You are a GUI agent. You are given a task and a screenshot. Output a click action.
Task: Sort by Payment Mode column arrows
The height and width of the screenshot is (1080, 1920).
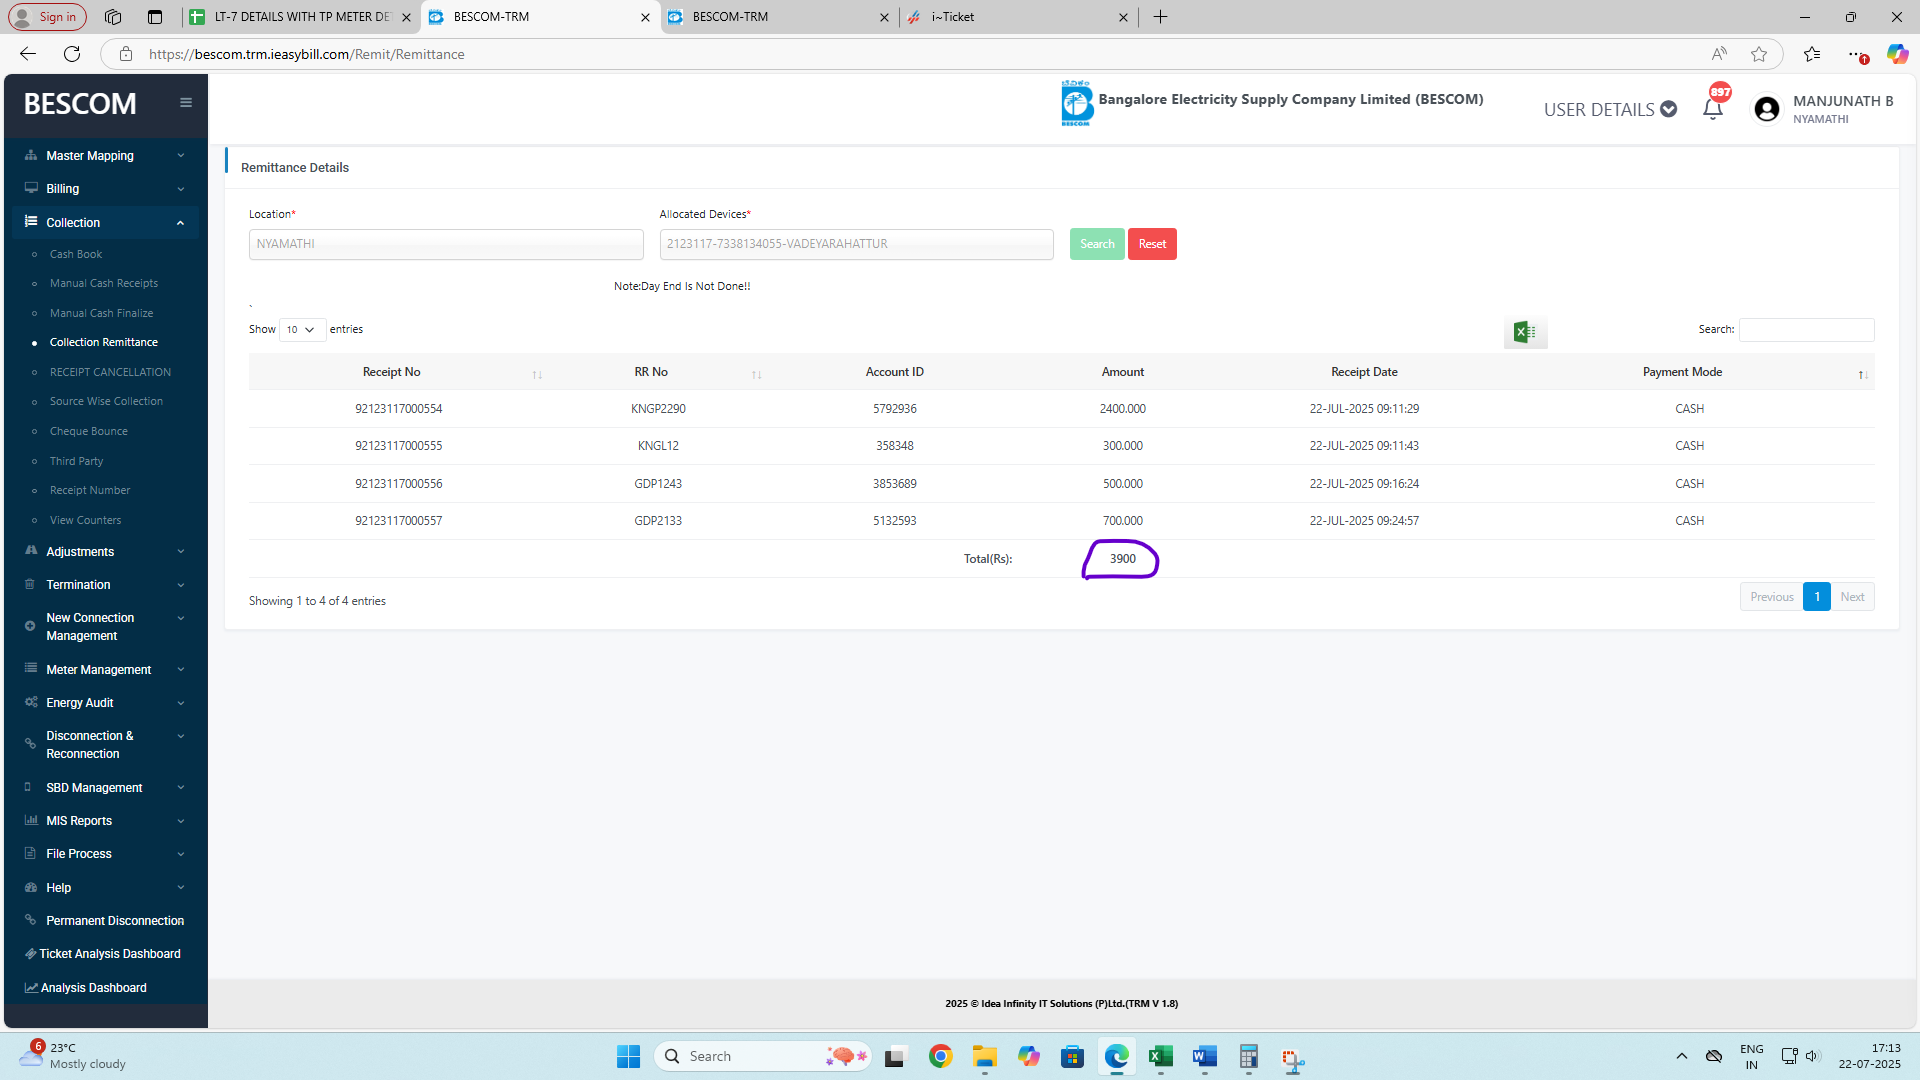pyautogui.click(x=1862, y=375)
